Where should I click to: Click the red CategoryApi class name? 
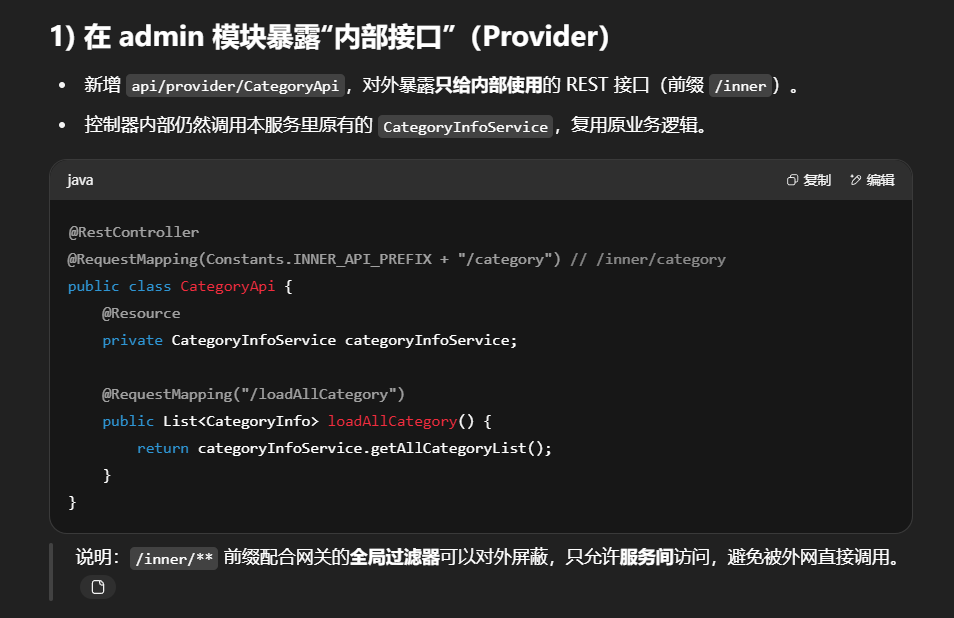pyautogui.click(x=227, y=286)
